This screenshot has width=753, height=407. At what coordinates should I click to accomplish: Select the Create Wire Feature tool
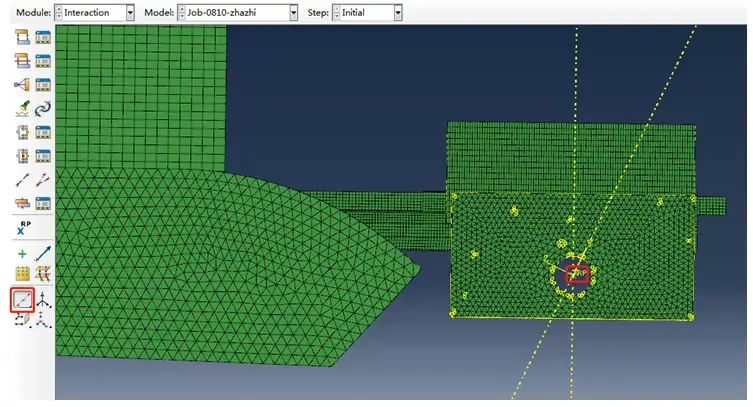pos(22,180)
